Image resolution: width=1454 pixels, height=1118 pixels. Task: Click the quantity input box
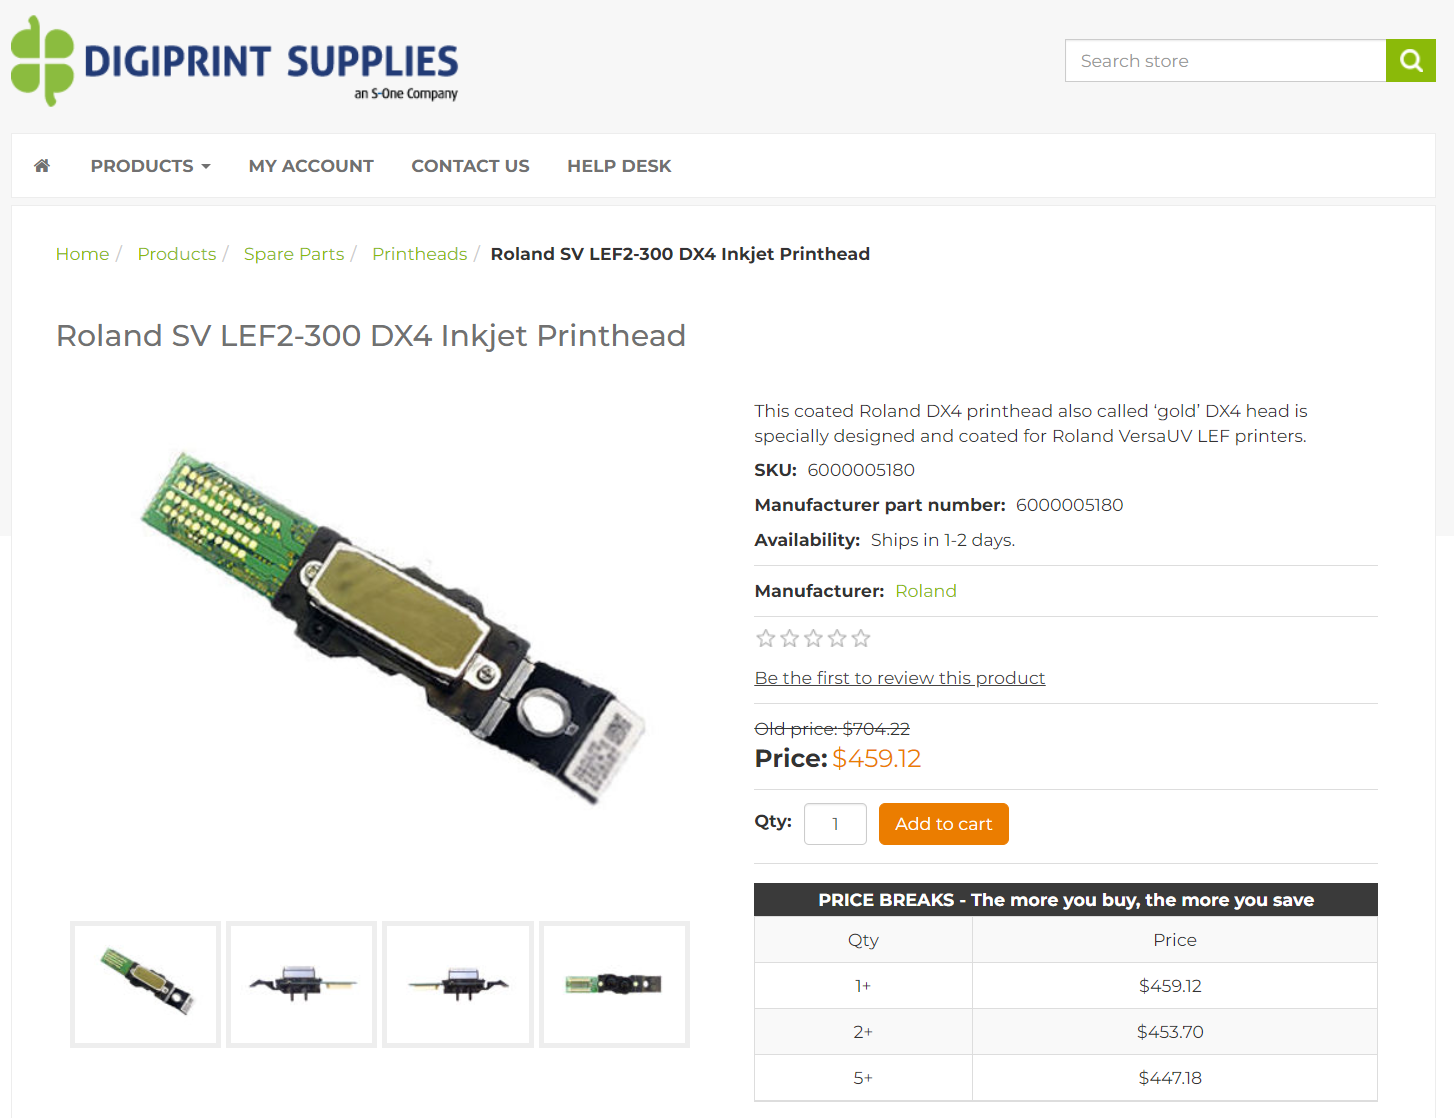pyautogui.click(x=835, y=824)
